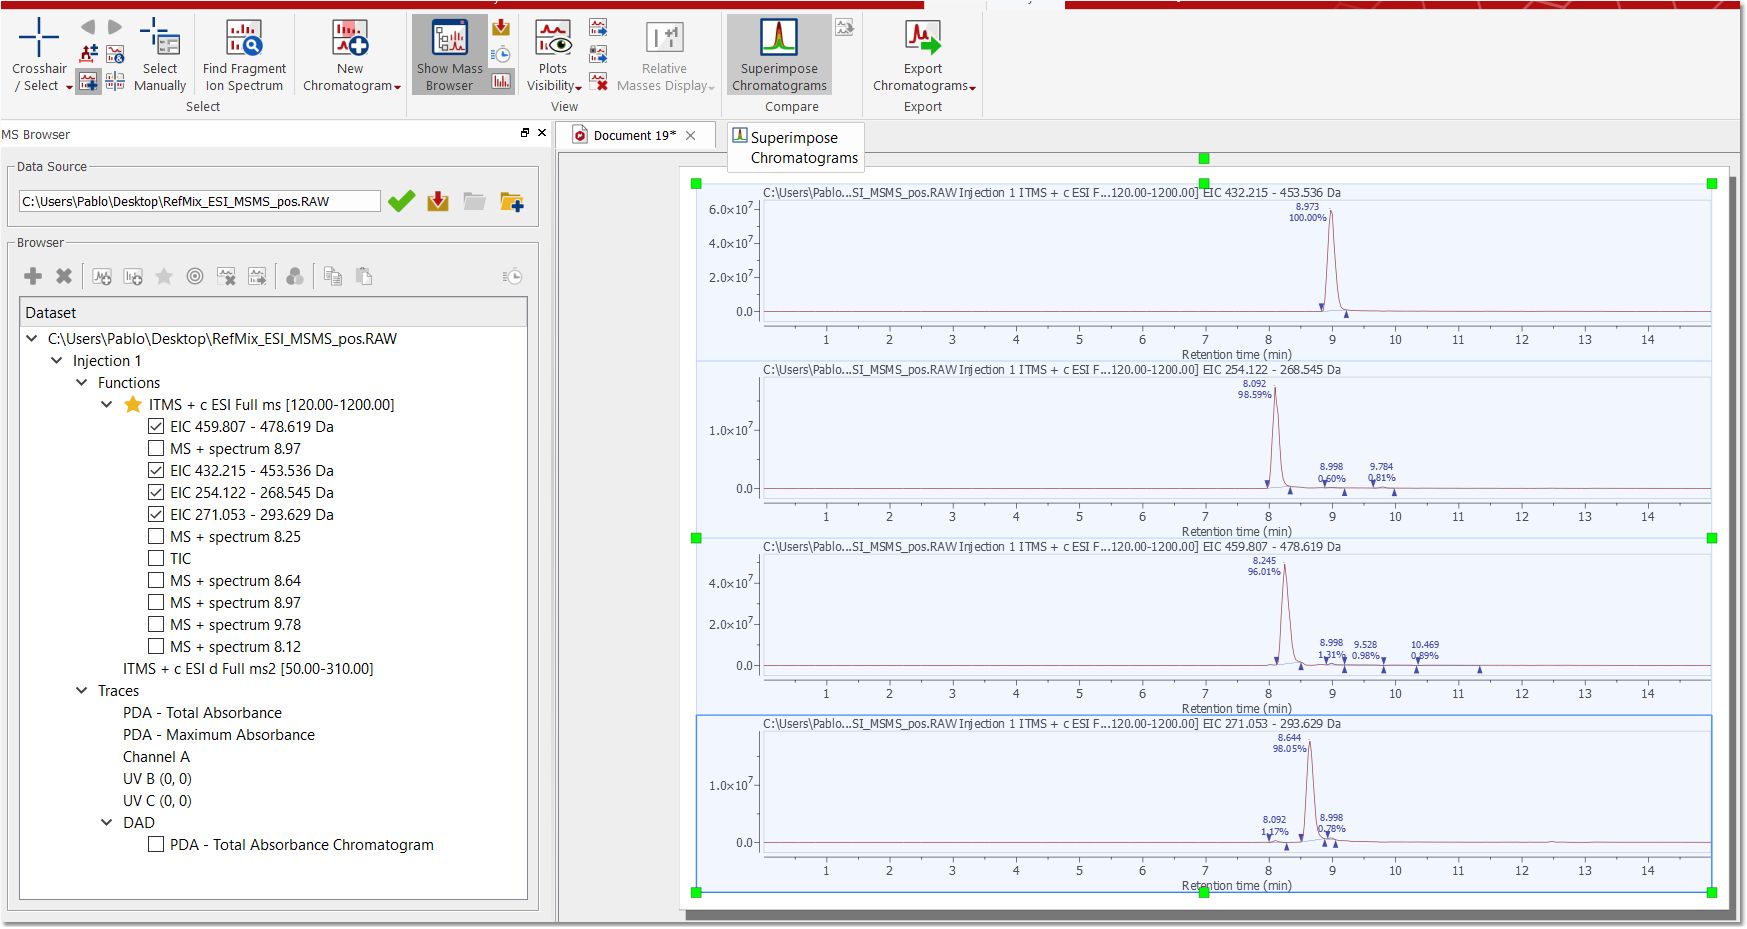Click the copy icon in Browser toolbar
Screen dimensions: 1747x929
tap(333, 276)
